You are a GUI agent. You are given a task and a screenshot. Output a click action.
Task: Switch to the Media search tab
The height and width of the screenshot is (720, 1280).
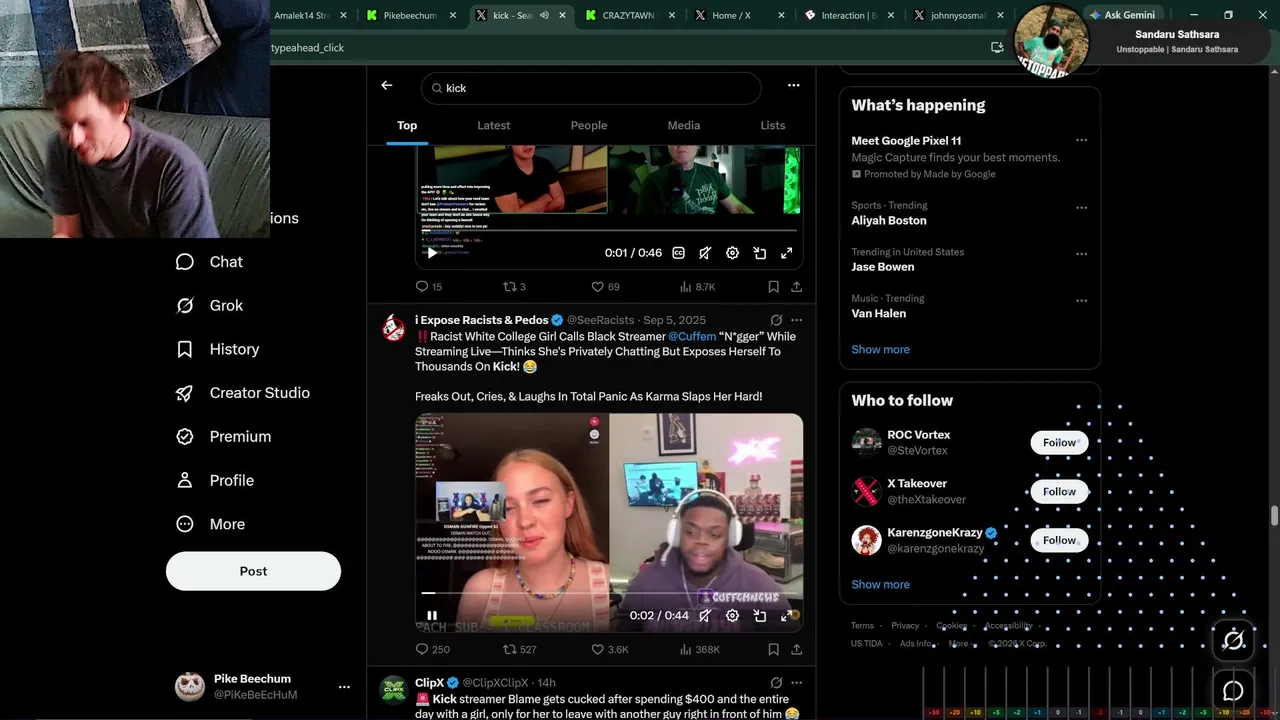click(x=684, y=126)
